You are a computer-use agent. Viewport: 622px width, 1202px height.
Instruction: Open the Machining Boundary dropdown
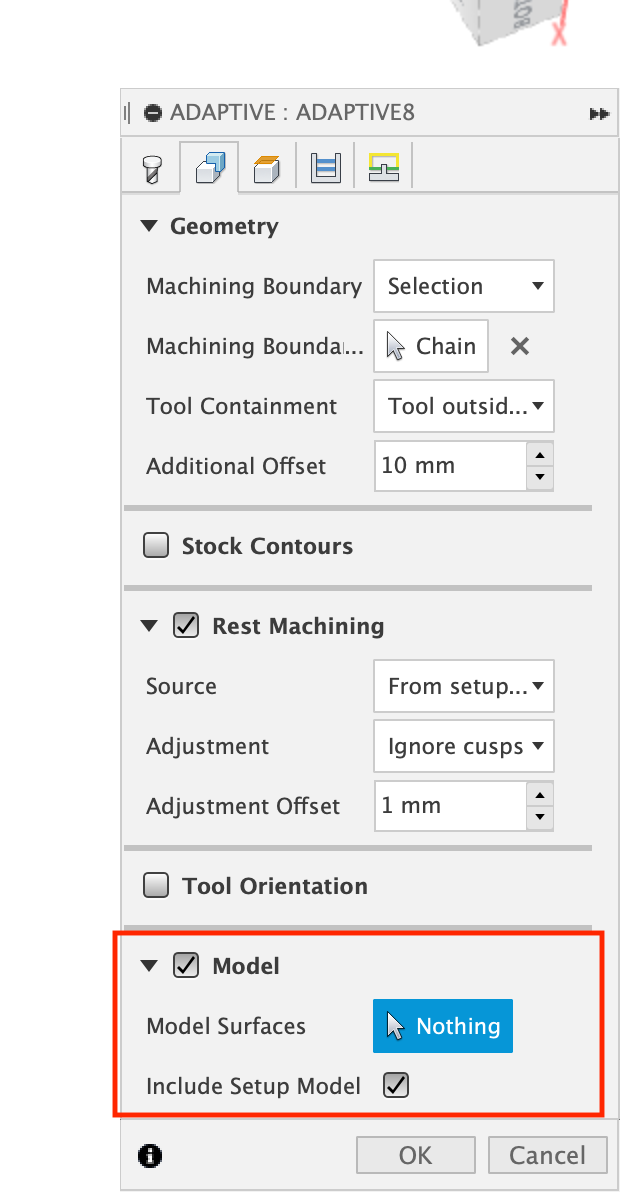(x=464, y=286)
